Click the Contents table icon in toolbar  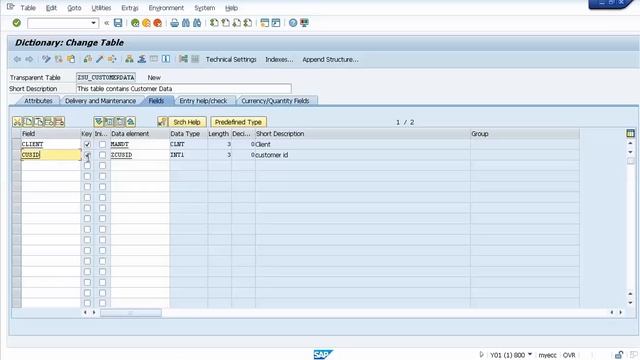[195, 59]
